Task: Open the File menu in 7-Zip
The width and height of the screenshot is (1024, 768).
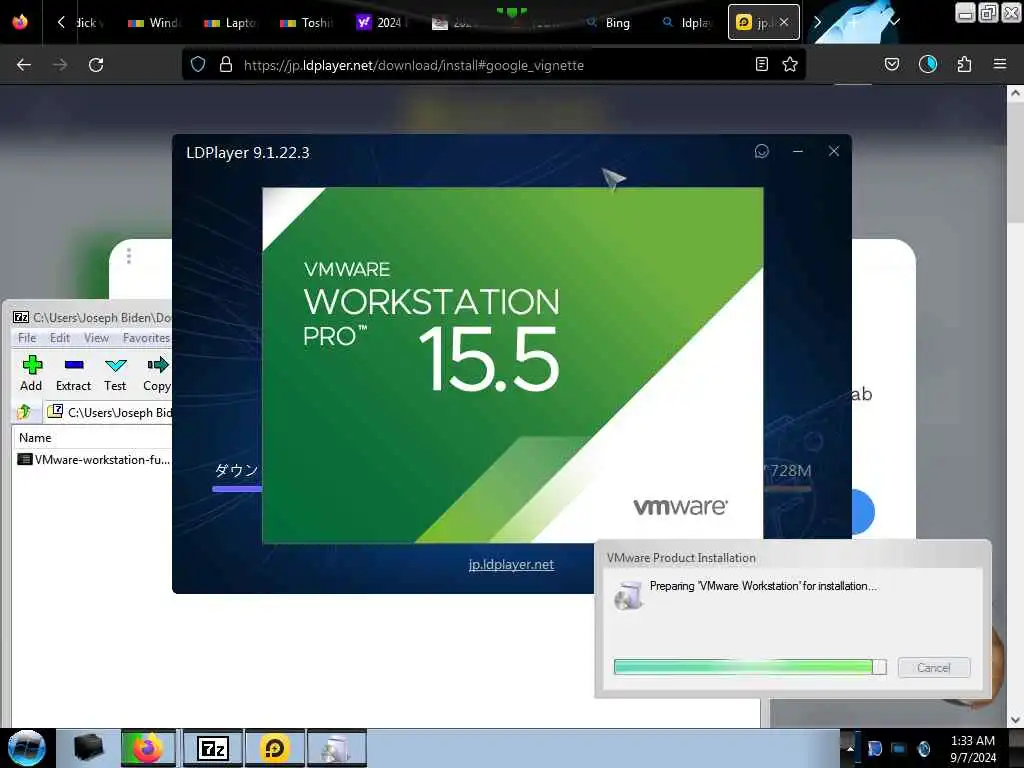Action: coord(27,338)
